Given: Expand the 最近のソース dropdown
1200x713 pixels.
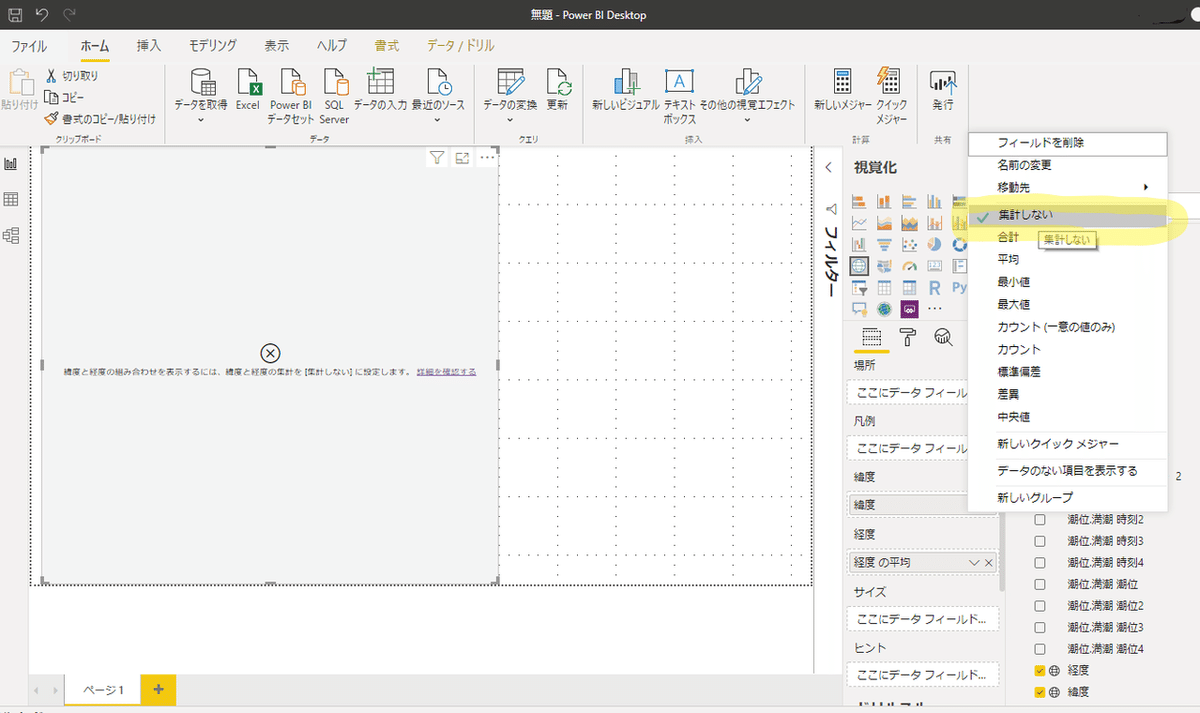Looking at the screenshot, I should (x=438, y=120).
